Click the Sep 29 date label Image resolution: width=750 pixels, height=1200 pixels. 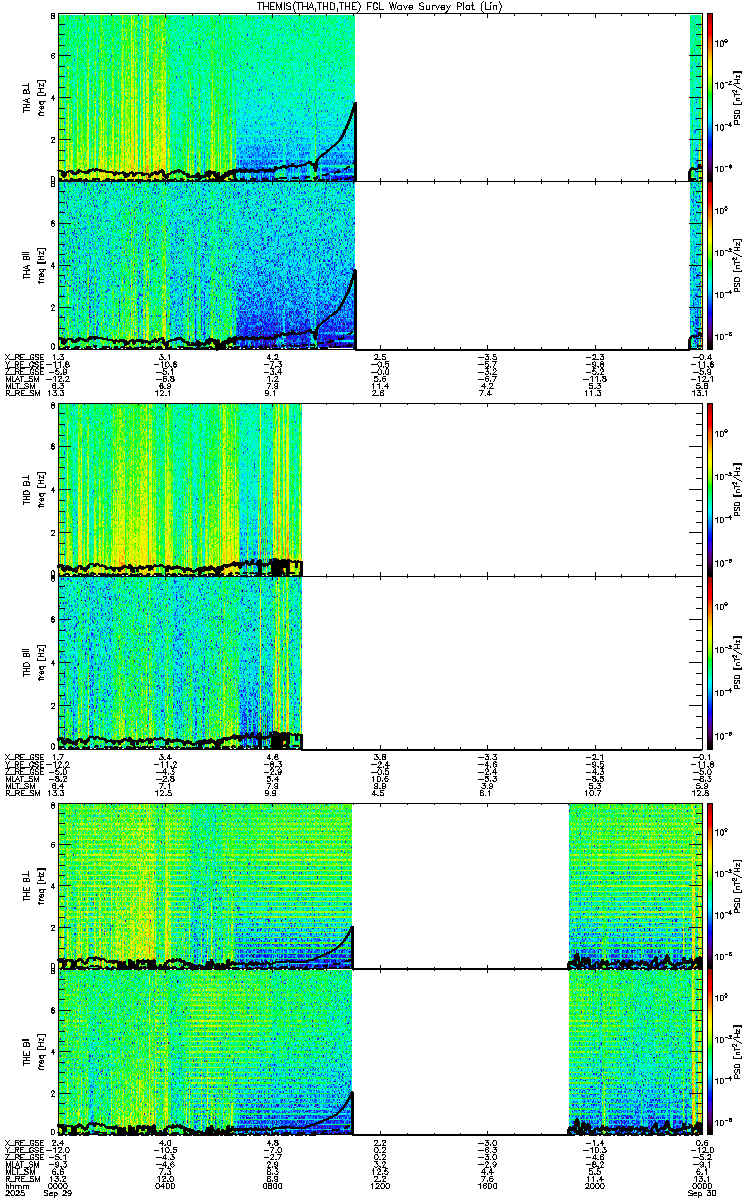tap(60, 1193)
